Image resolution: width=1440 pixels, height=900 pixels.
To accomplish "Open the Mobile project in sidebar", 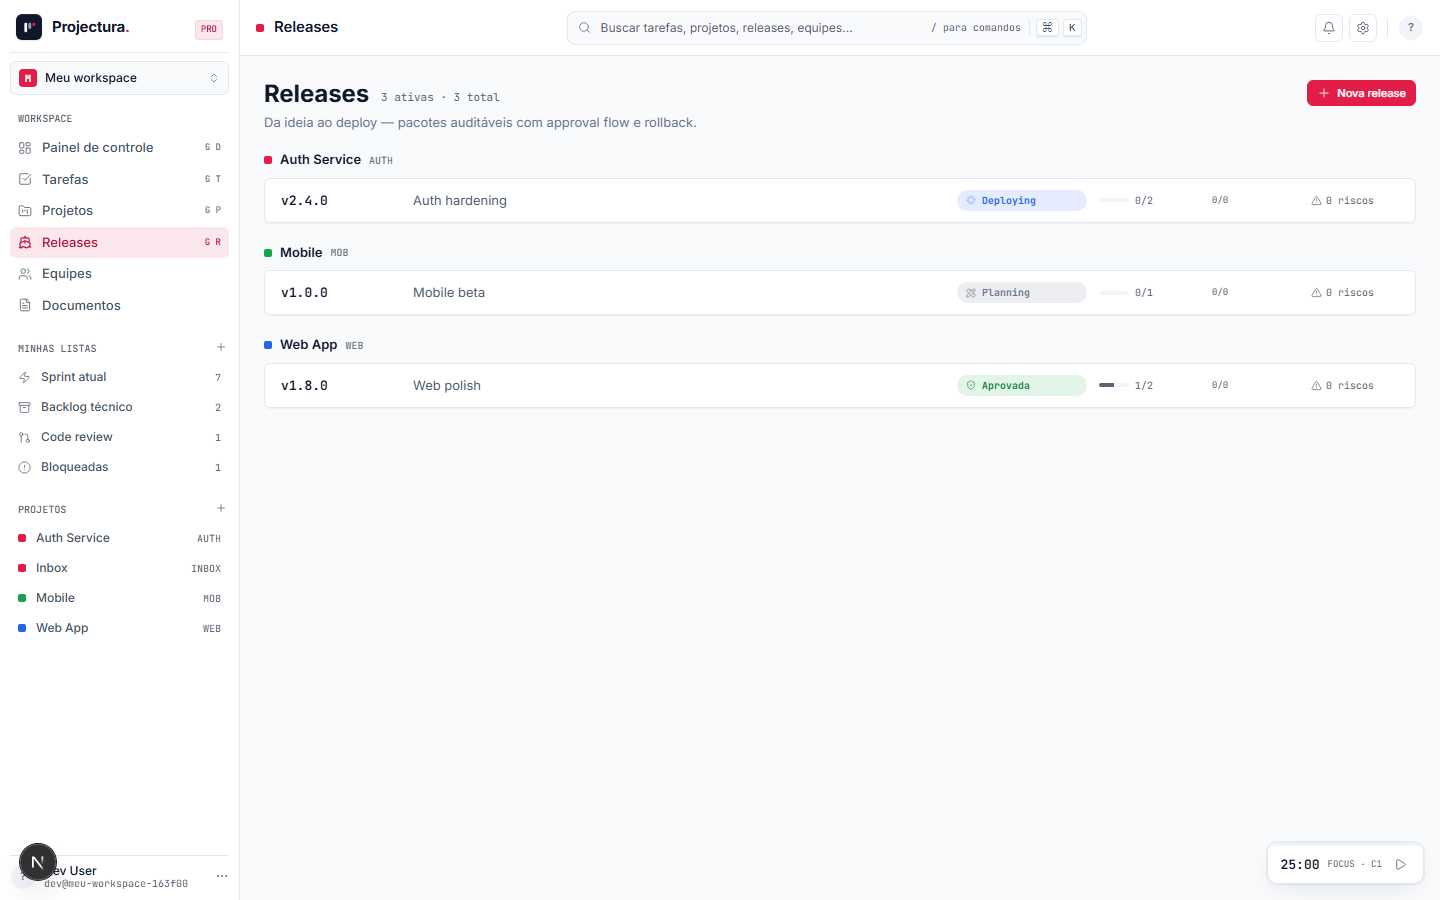I will pos(119,598).
